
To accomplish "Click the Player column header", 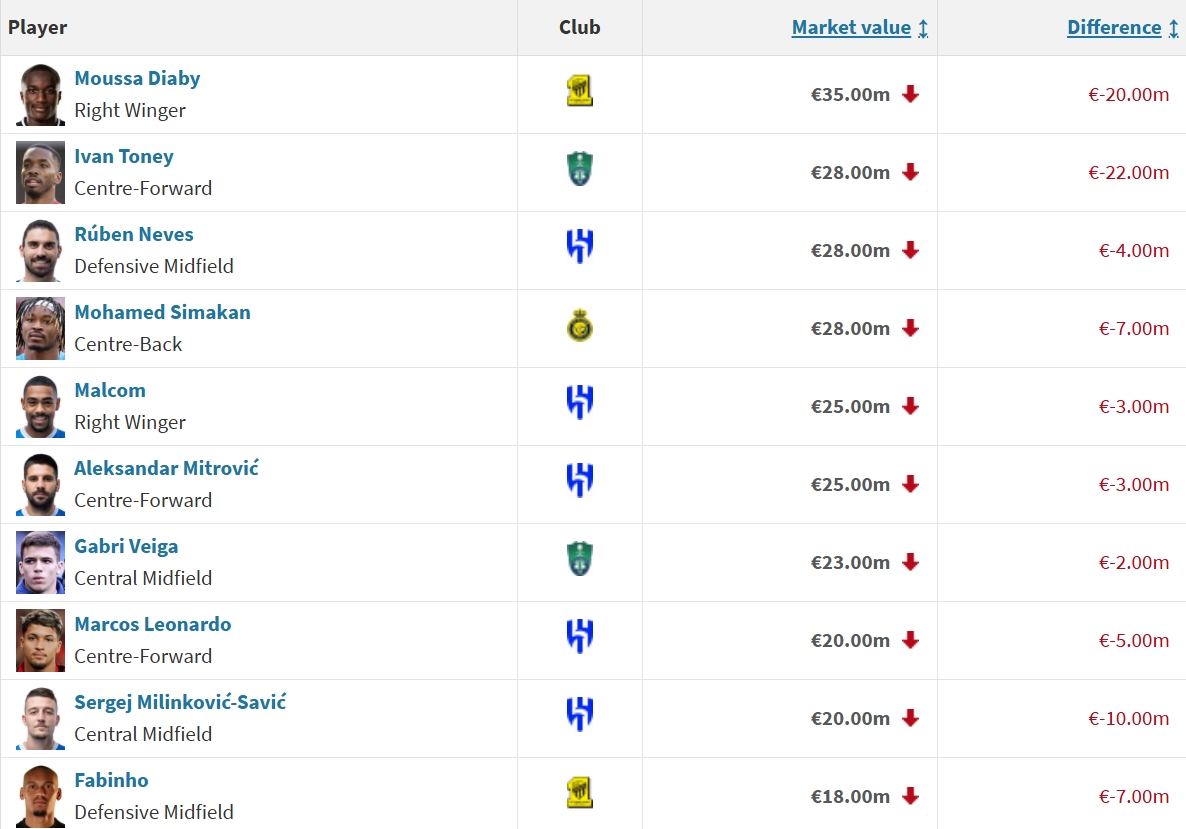I will coord(38,28).
